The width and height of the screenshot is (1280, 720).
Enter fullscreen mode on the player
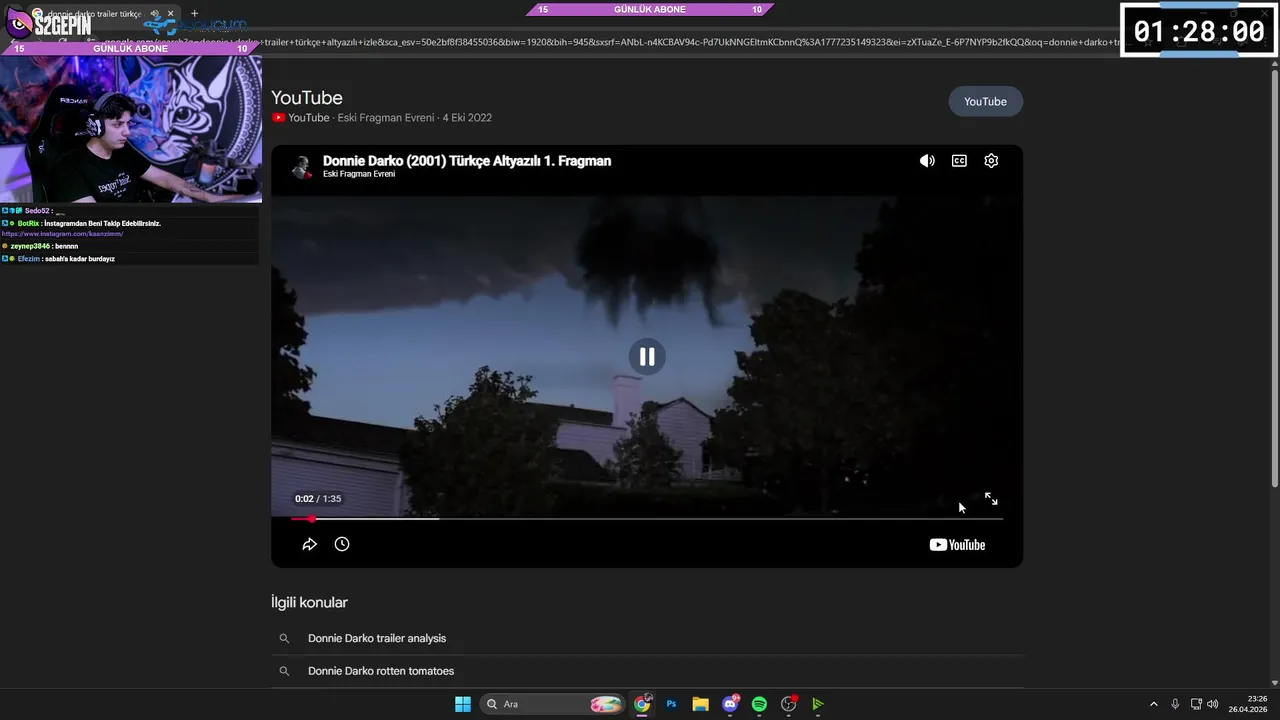pyautogui.click(x=991, y=498)
